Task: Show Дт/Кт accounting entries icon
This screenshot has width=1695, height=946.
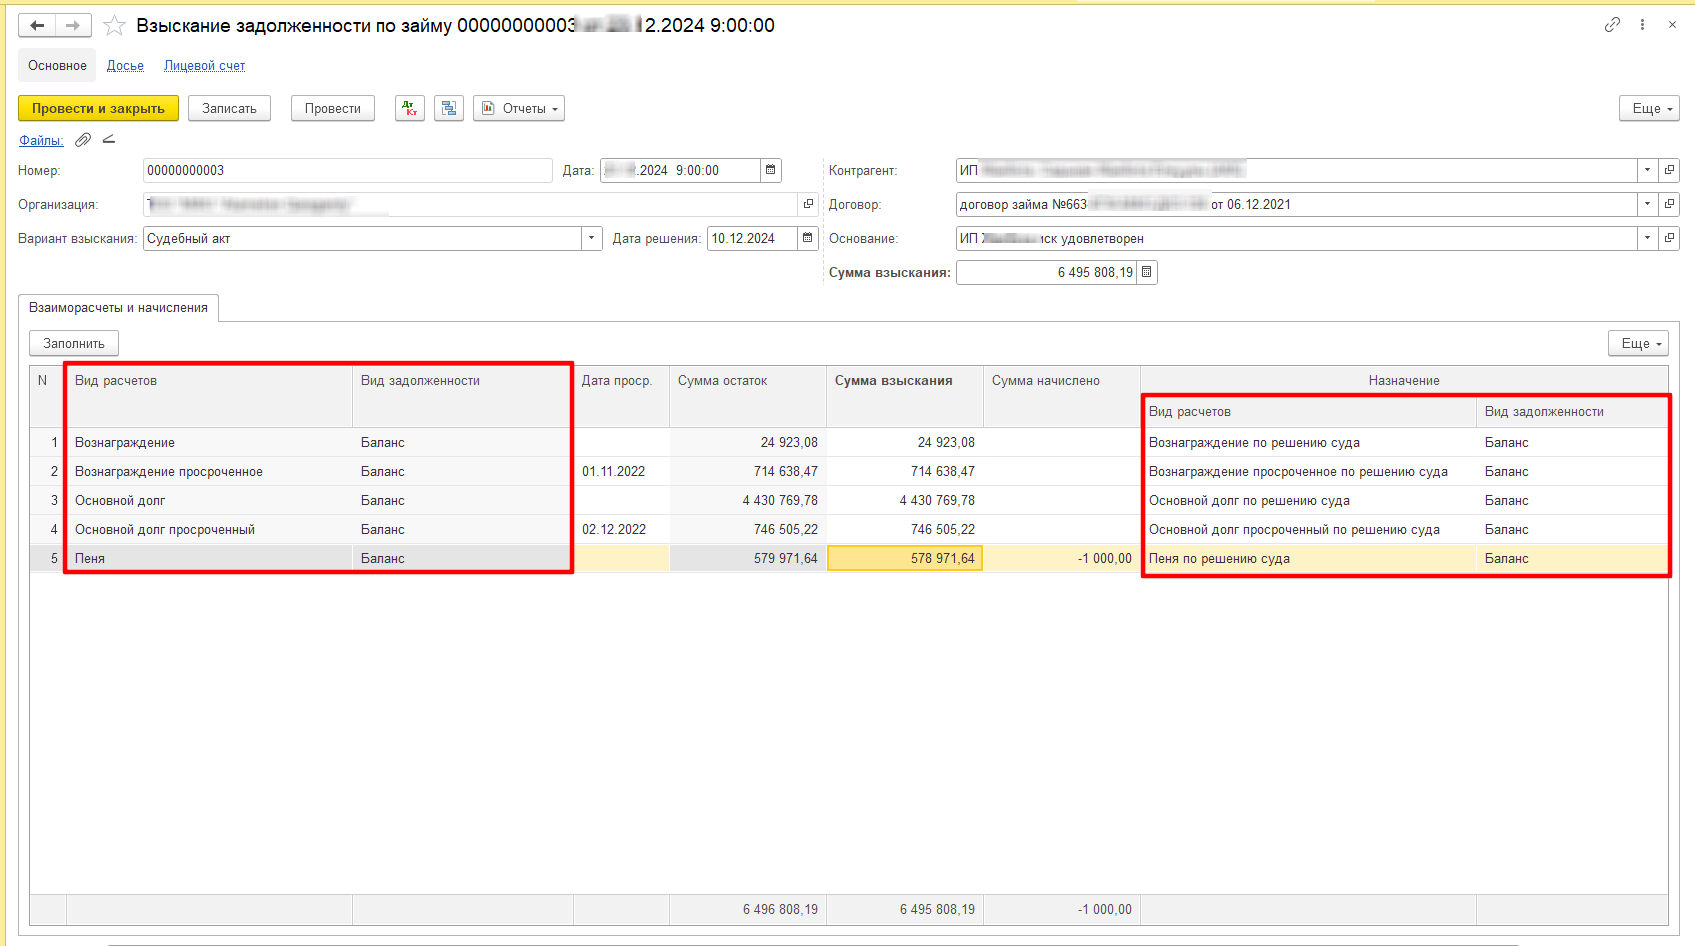Action: (x=410, y=108)
